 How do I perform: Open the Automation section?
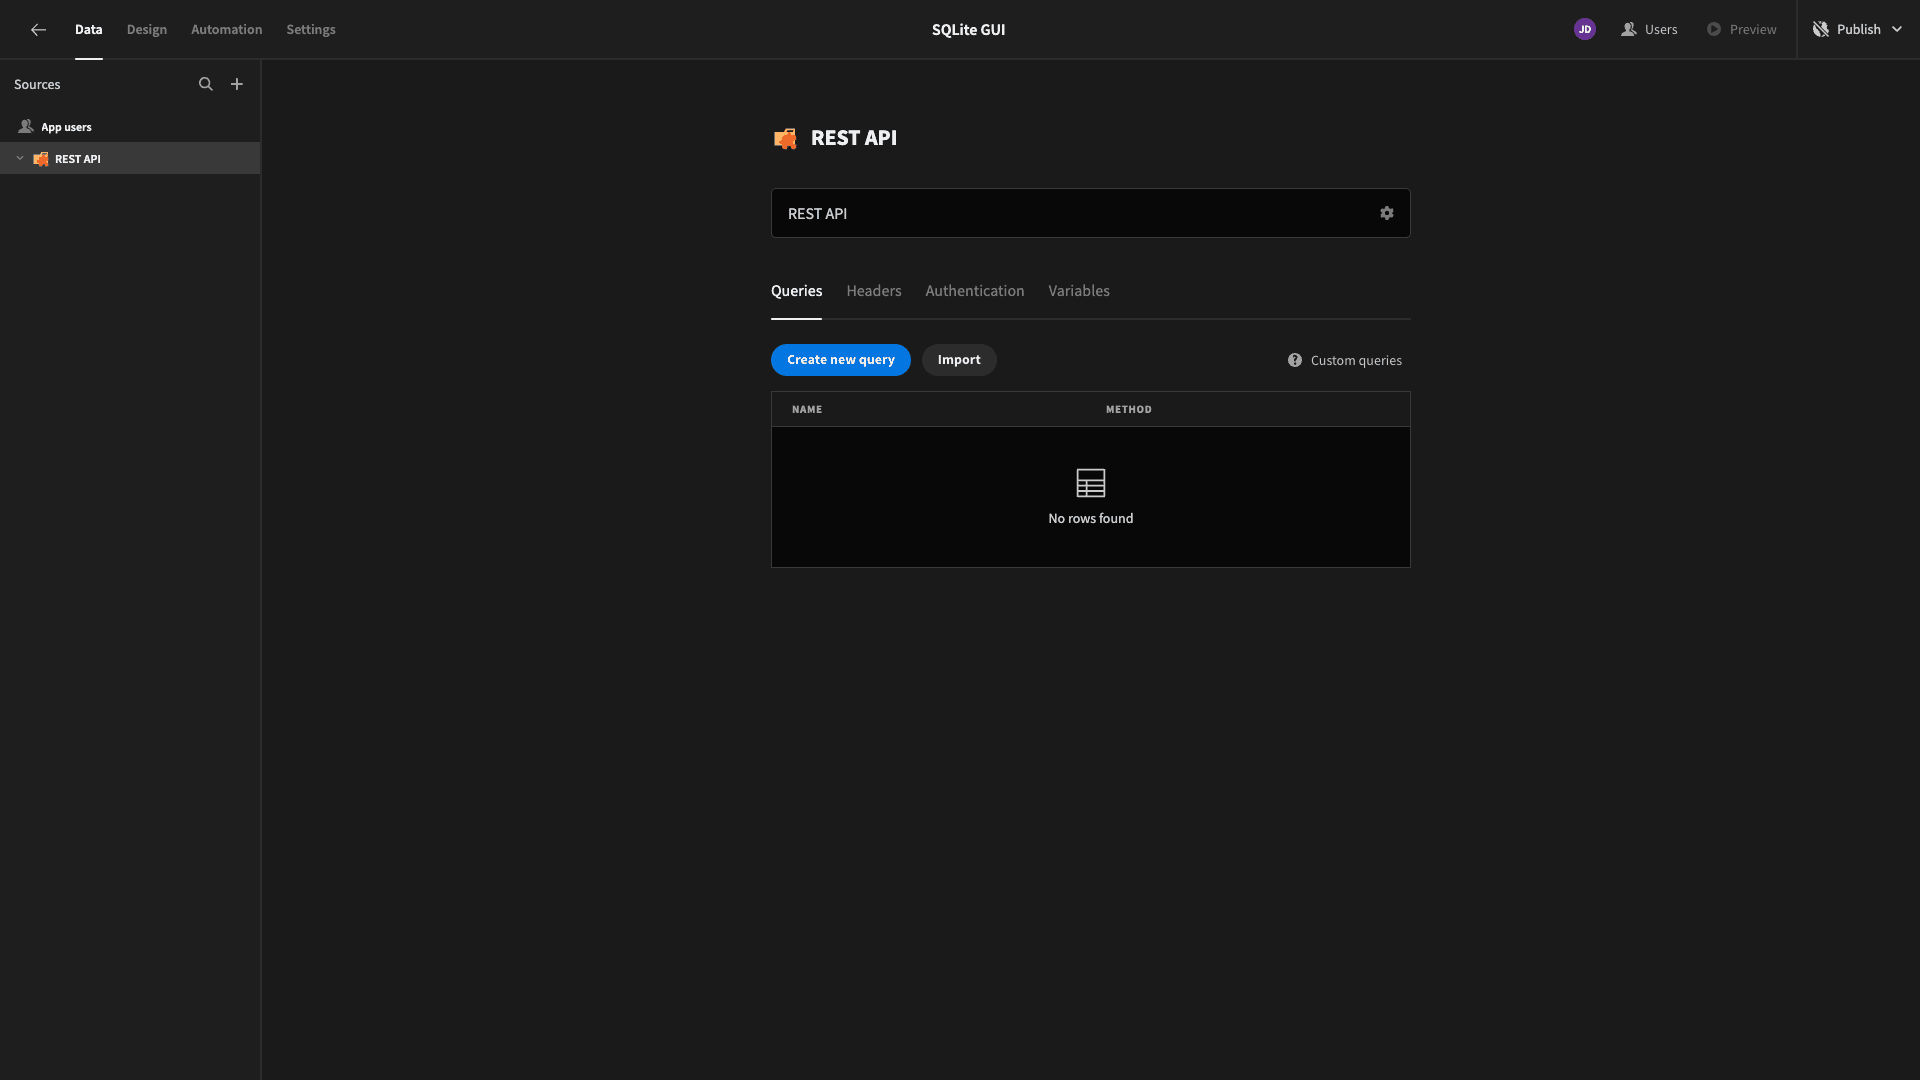pyautogui.click(x=227, y=29)
